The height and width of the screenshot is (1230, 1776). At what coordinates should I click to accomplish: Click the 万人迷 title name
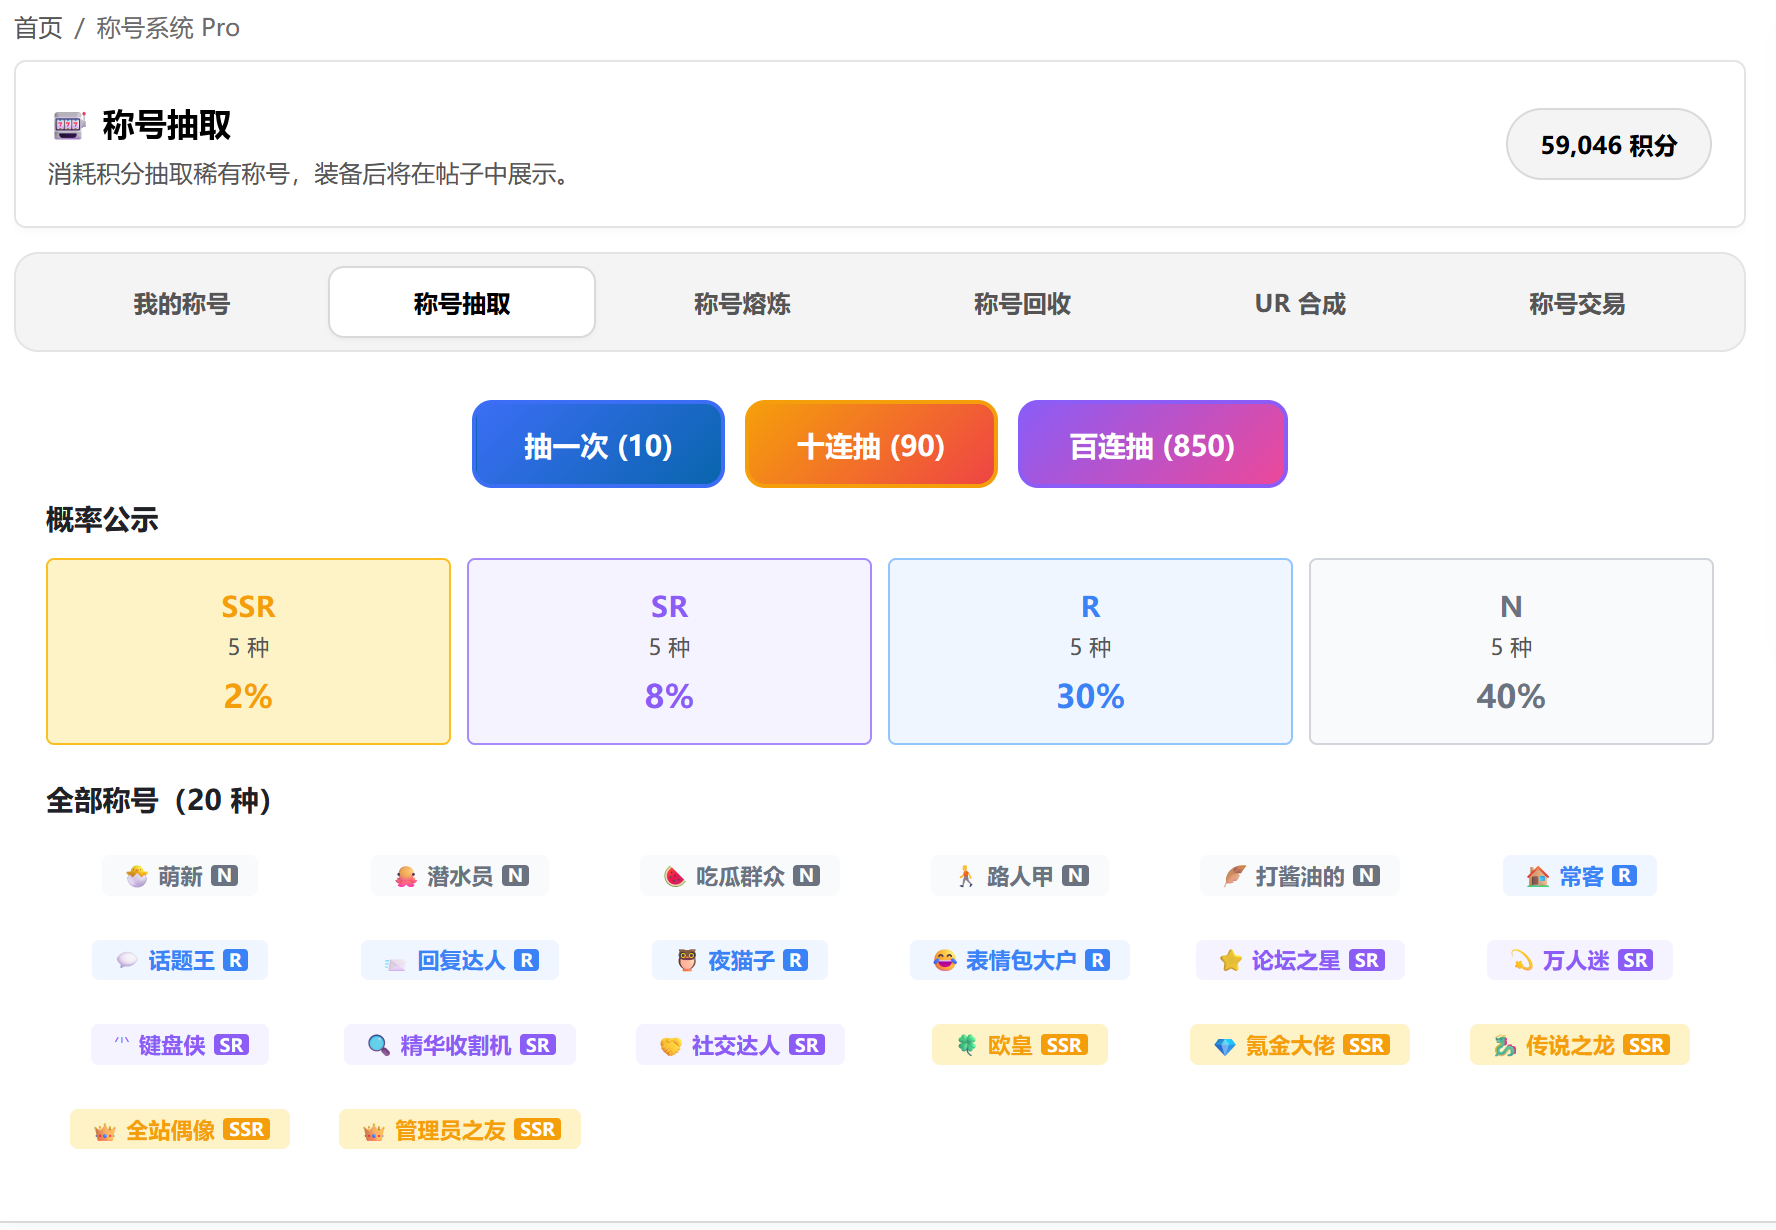pyautogui.click(x=1576, y=961)
